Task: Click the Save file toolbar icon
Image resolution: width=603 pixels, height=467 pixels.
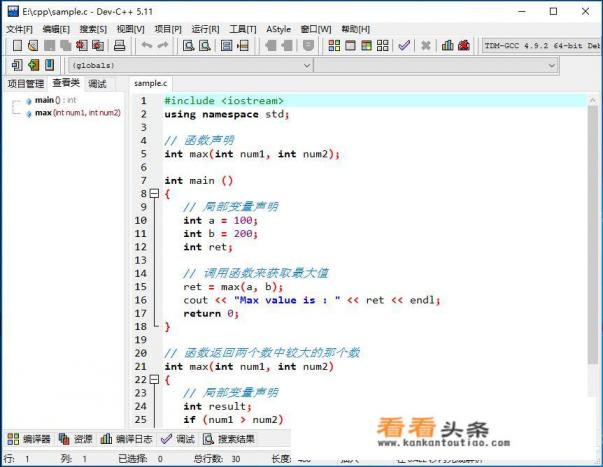Action: pos(49,45)
